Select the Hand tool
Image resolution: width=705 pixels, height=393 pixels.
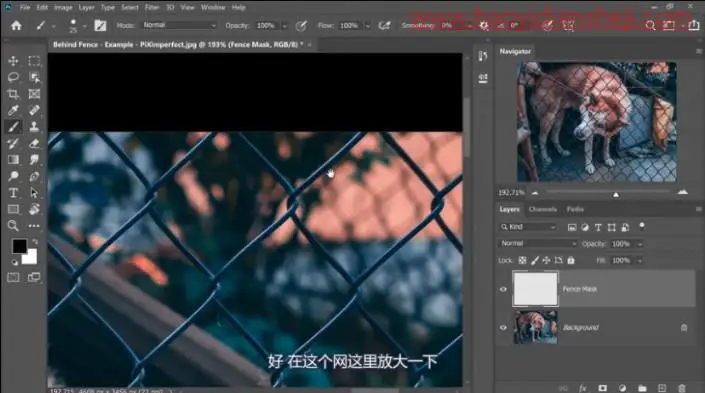coord(34,209)
